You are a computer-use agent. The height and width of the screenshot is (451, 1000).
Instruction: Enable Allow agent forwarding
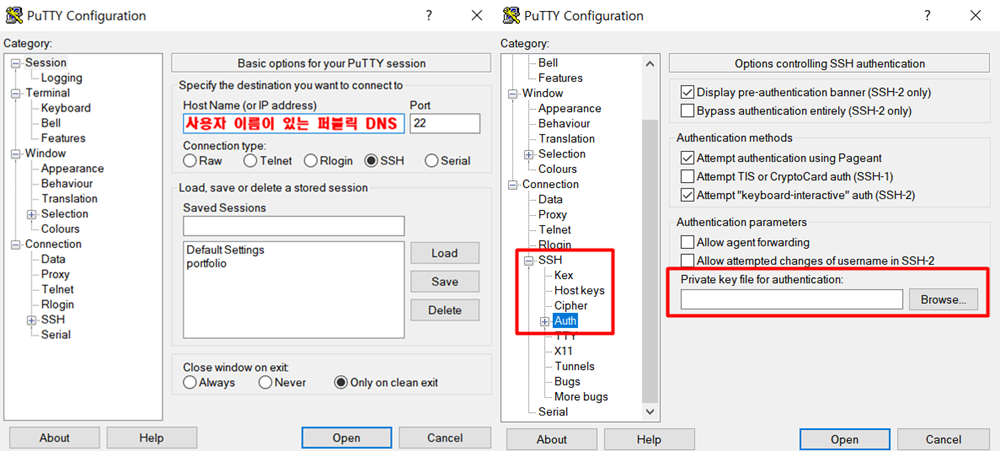click(x=688, y=242)
